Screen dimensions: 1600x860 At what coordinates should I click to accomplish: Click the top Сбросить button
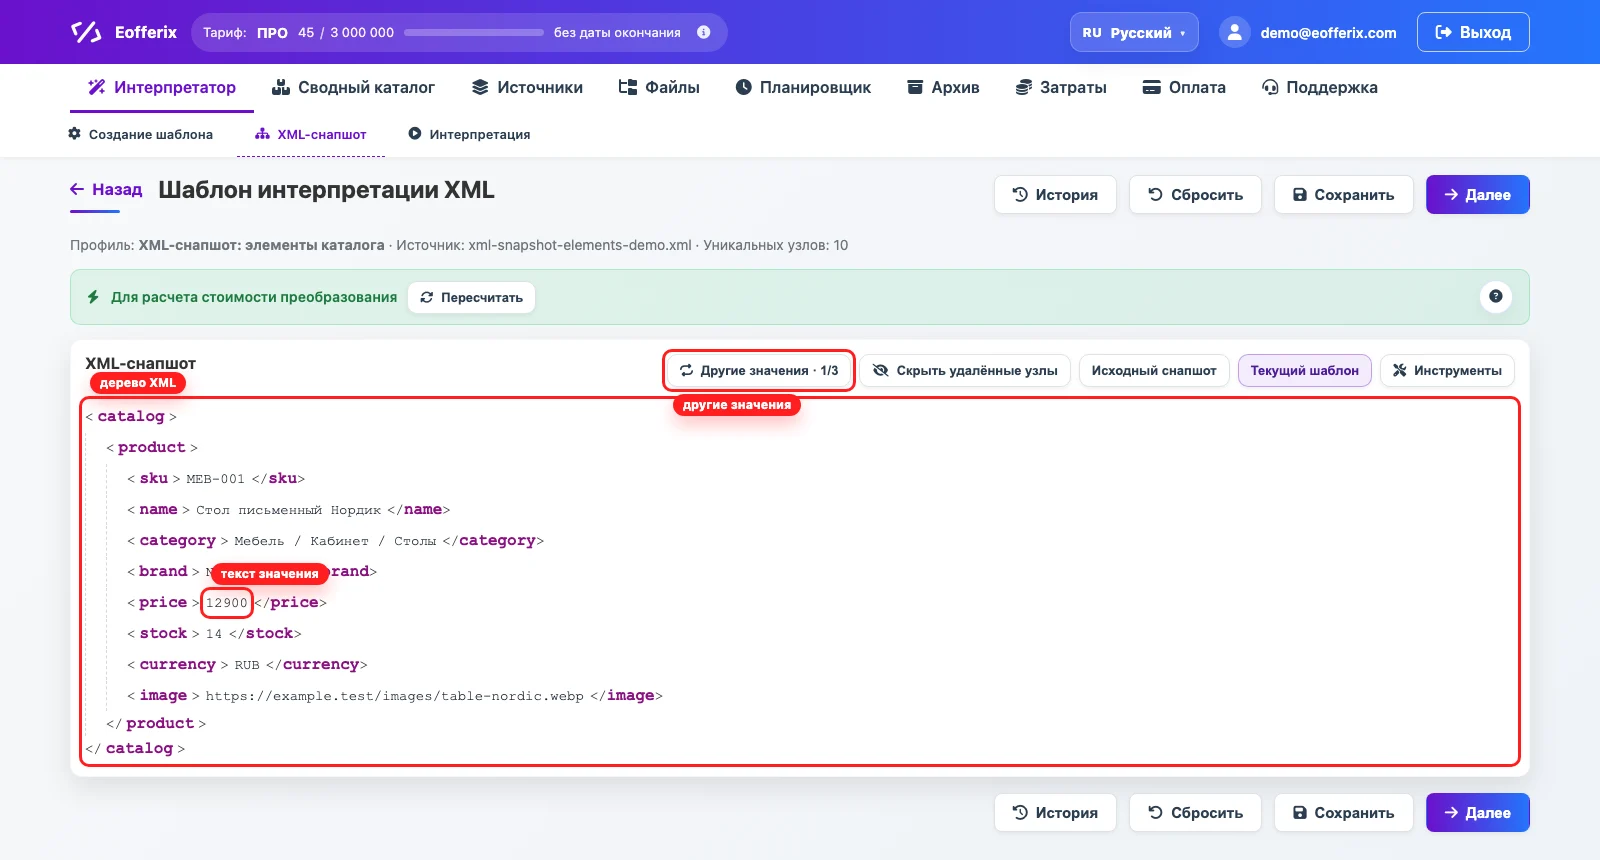1195,195
